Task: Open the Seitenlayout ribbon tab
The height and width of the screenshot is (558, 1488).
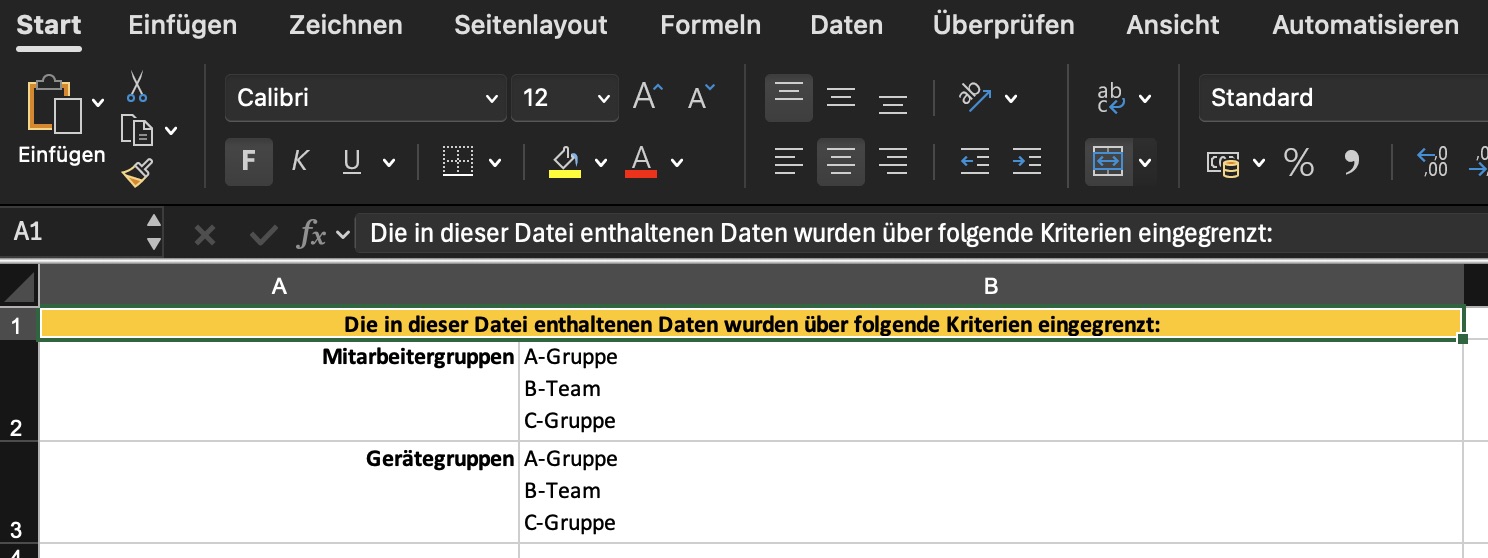Action: click(531, 25)
